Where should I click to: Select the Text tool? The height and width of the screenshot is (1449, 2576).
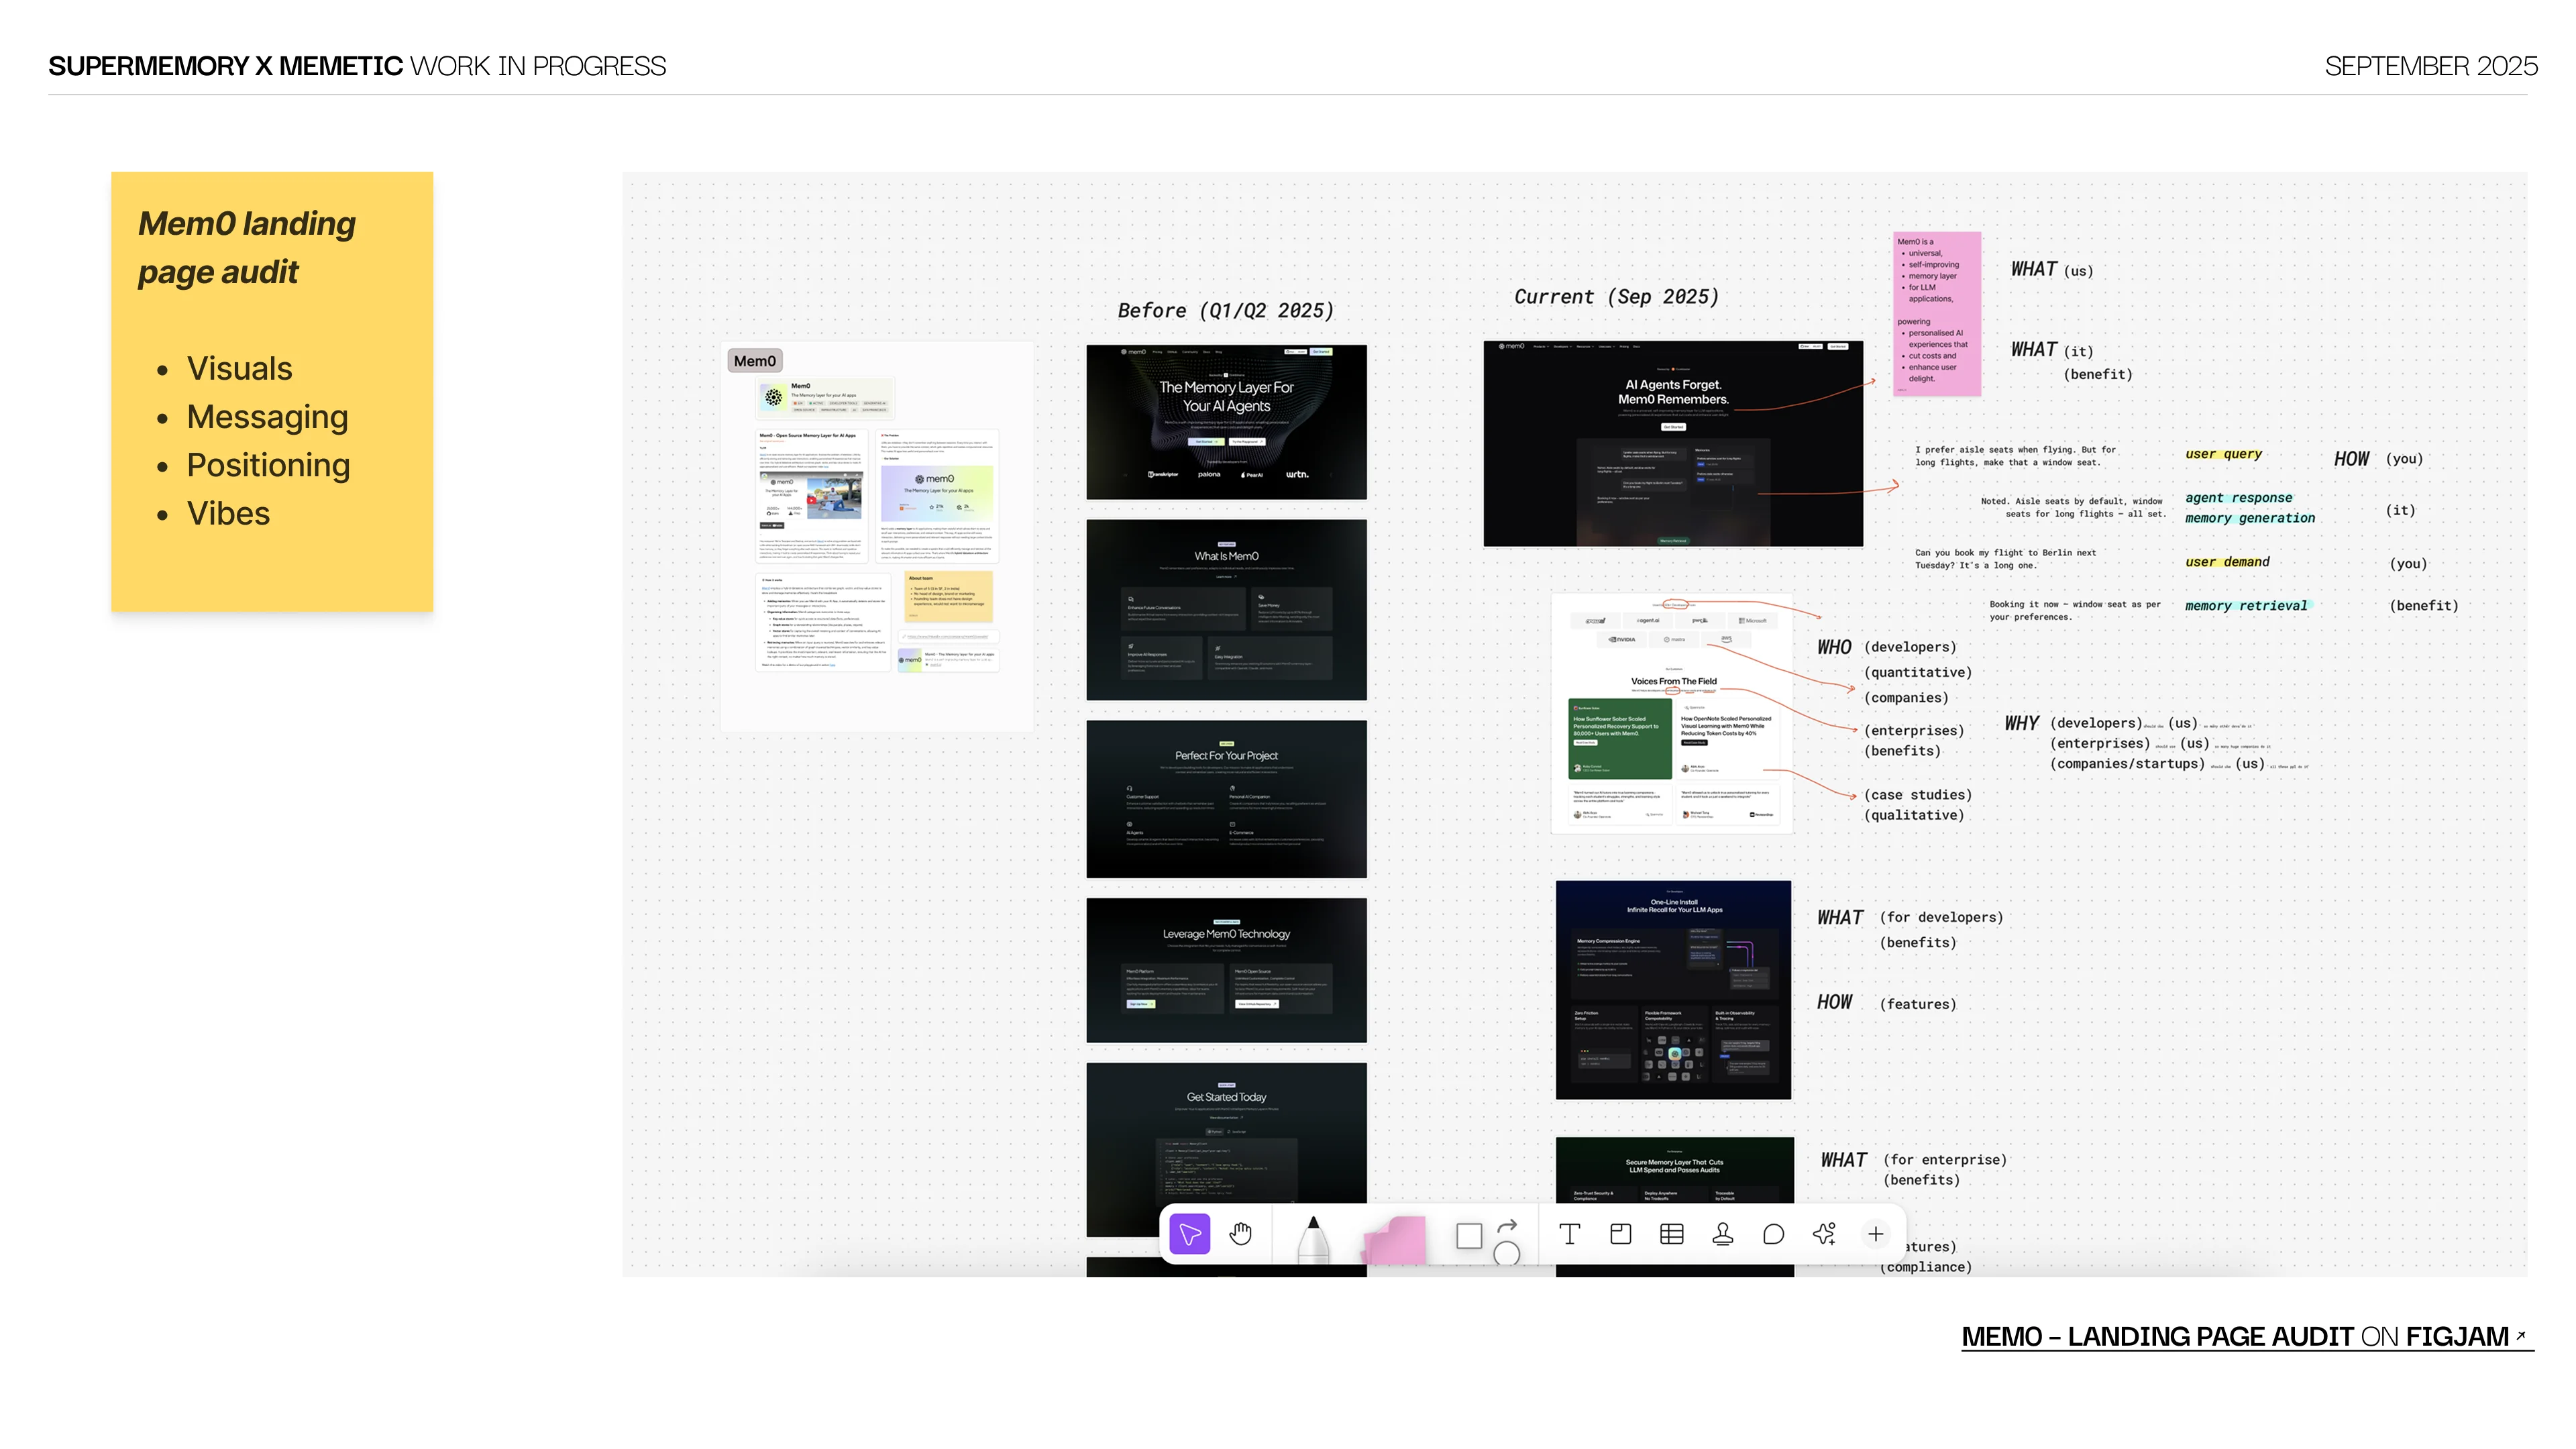1569,1234
